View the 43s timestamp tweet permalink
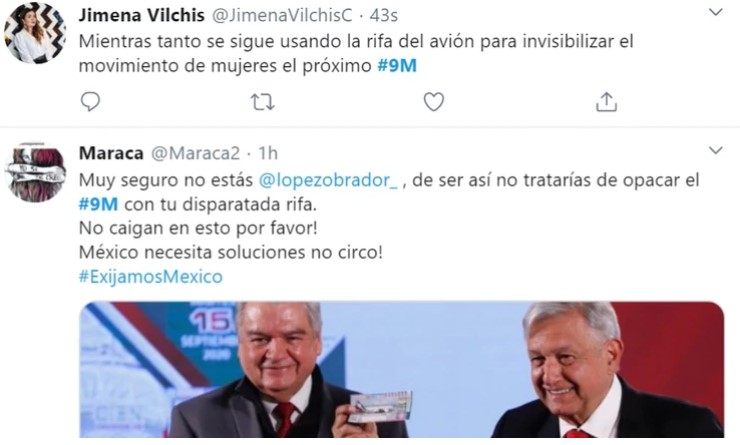Viewport: 740px width, 445px height. tap(384, 15)
